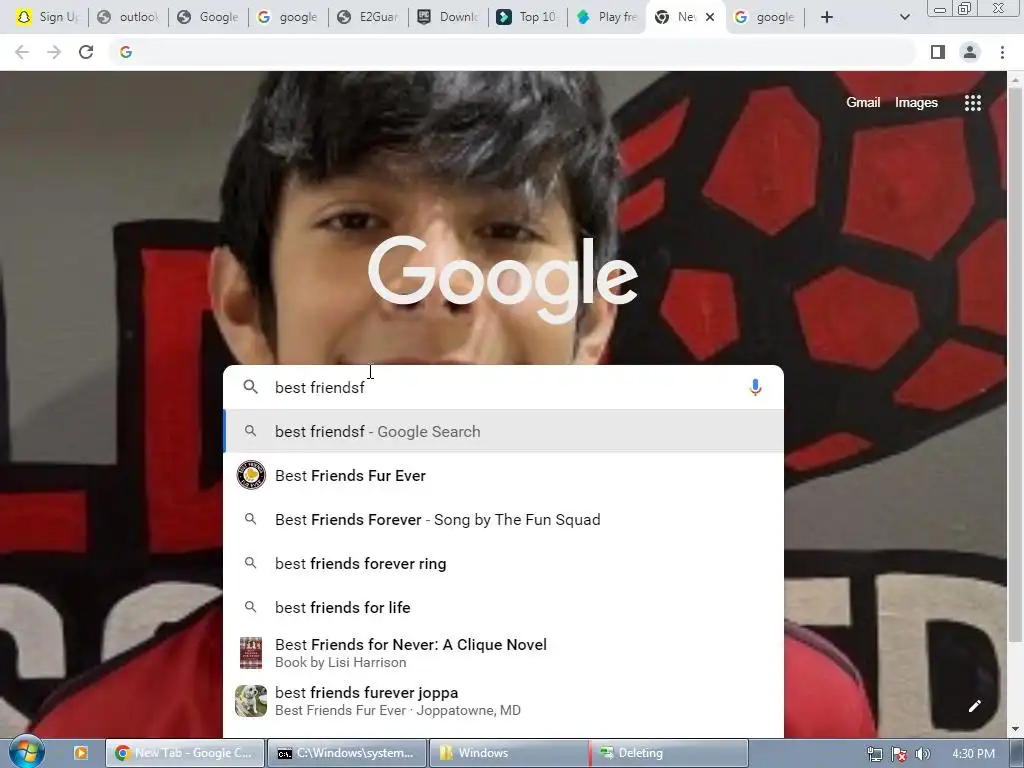Click the Best Friends Fur Ever logo icon
The image size is (1024, 768).
(x=251, y=475)
